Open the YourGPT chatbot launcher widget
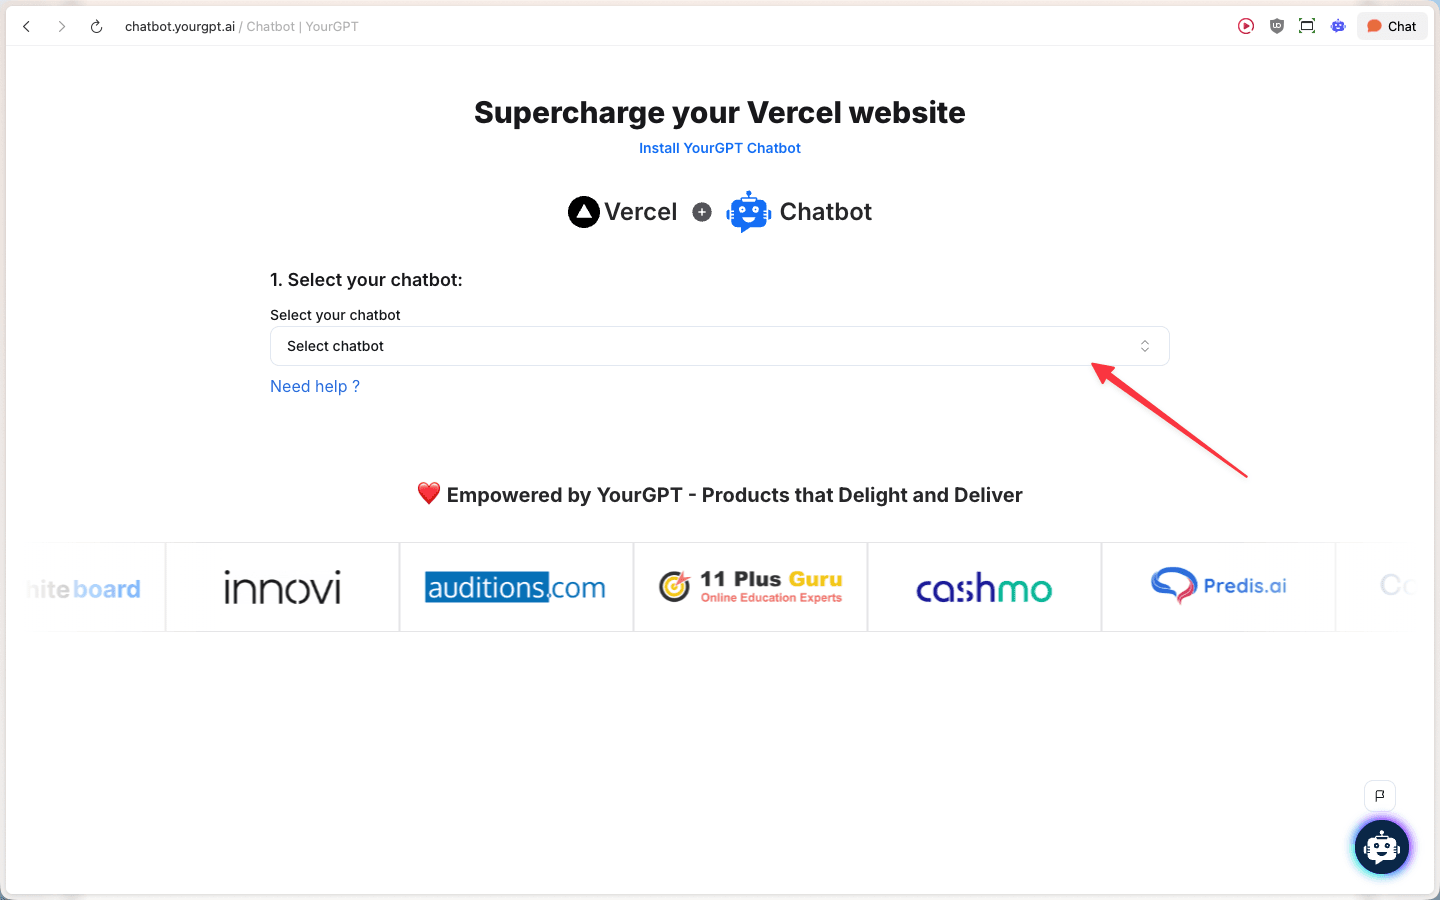The height and width of the screenshot is (900, 1440). (x=1381, y=847)
